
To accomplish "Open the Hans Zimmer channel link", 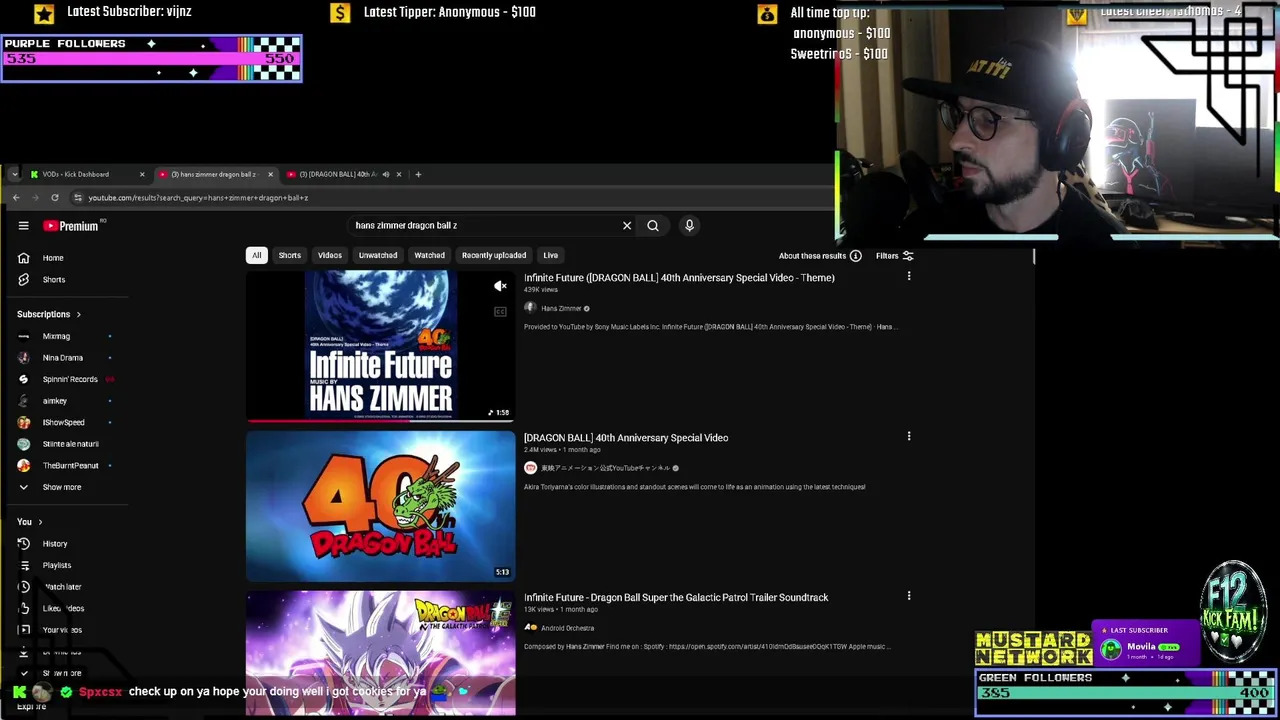I will click(561, 309).
